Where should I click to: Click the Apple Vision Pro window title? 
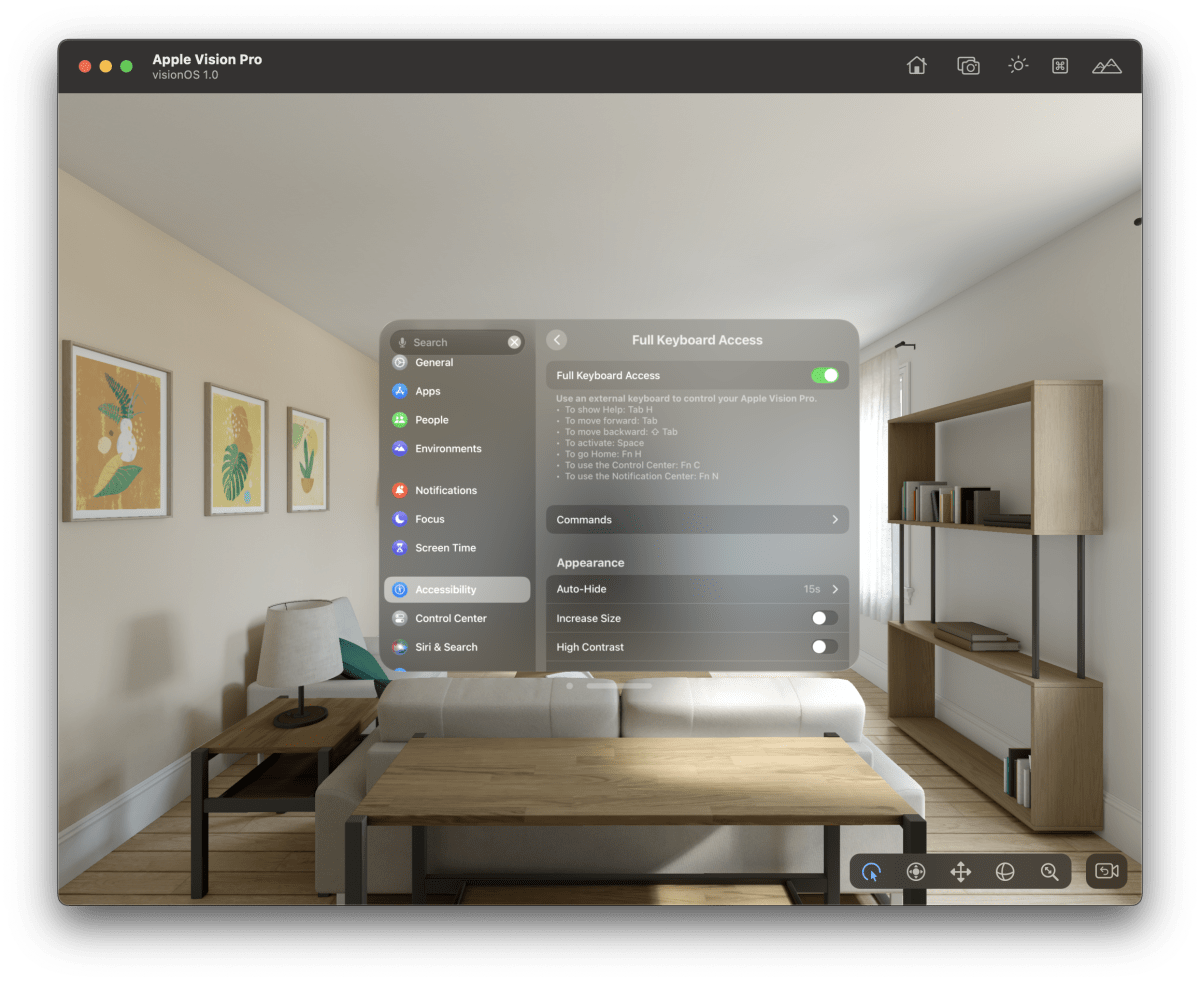207,59
